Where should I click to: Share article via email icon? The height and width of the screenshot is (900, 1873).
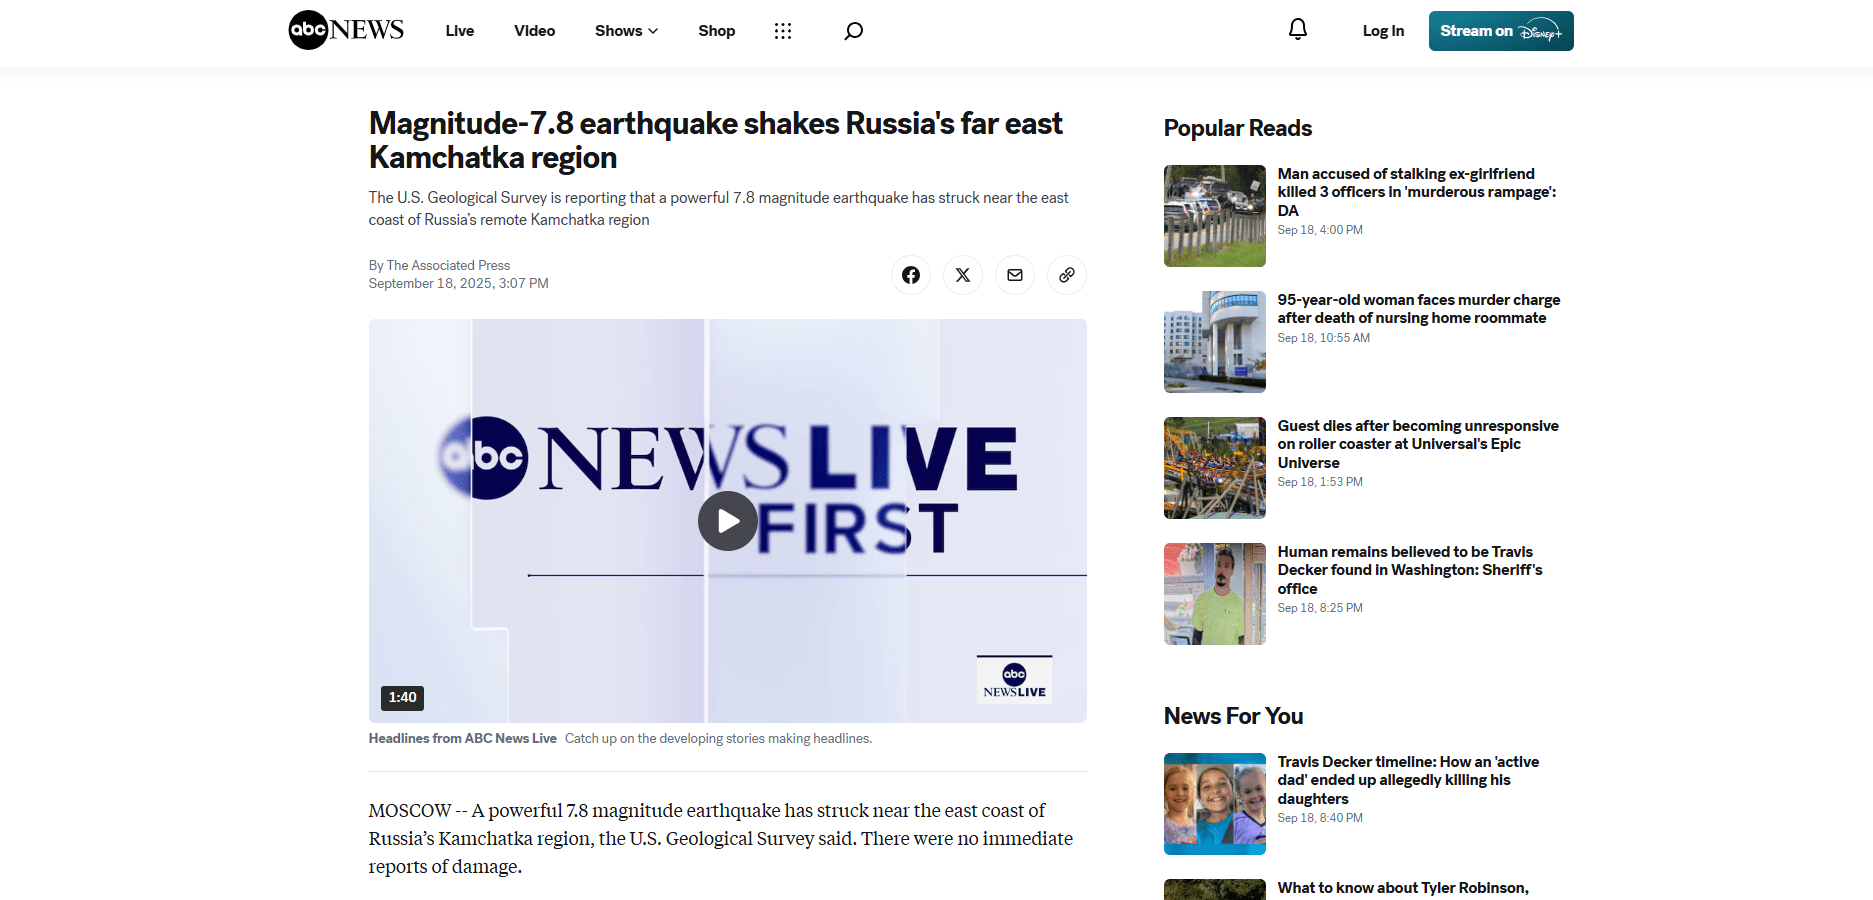click(1015, 275)
